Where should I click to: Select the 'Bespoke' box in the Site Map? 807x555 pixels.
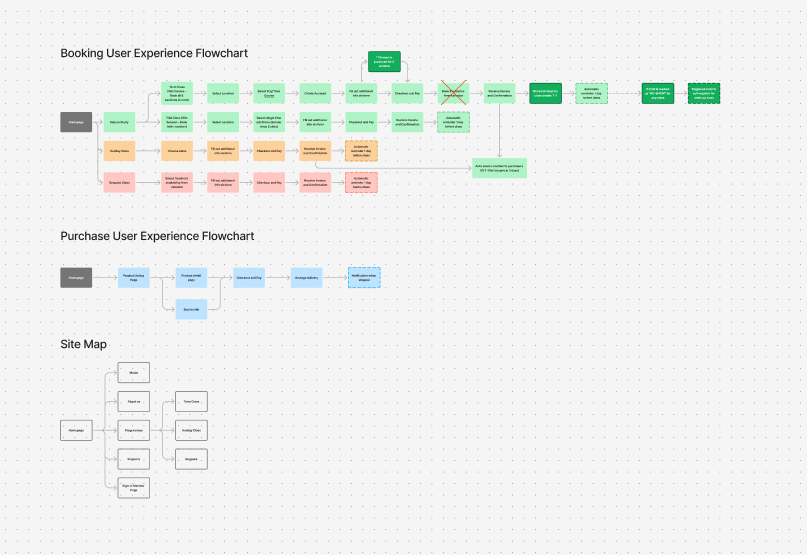pos(191,459)
